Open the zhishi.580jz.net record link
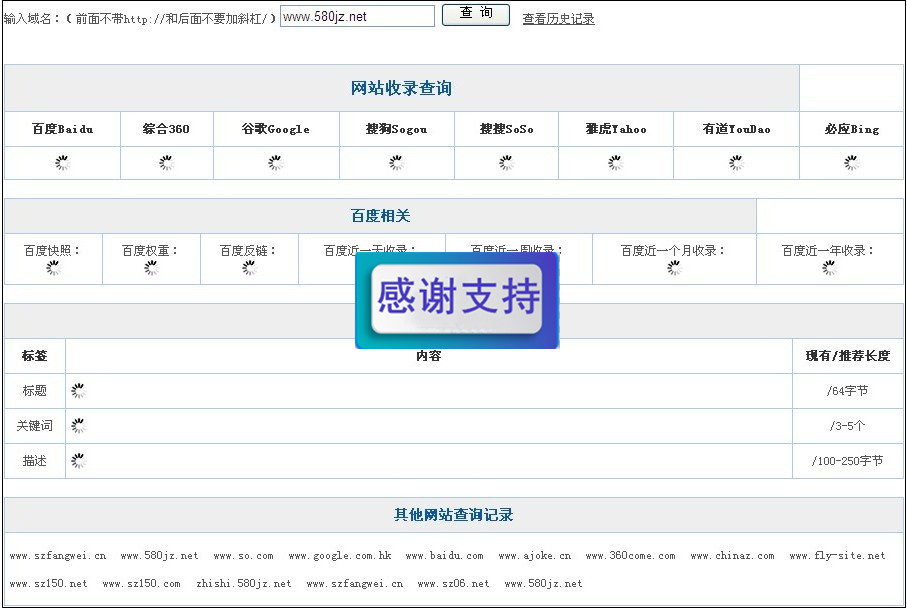 coord(244,584)
